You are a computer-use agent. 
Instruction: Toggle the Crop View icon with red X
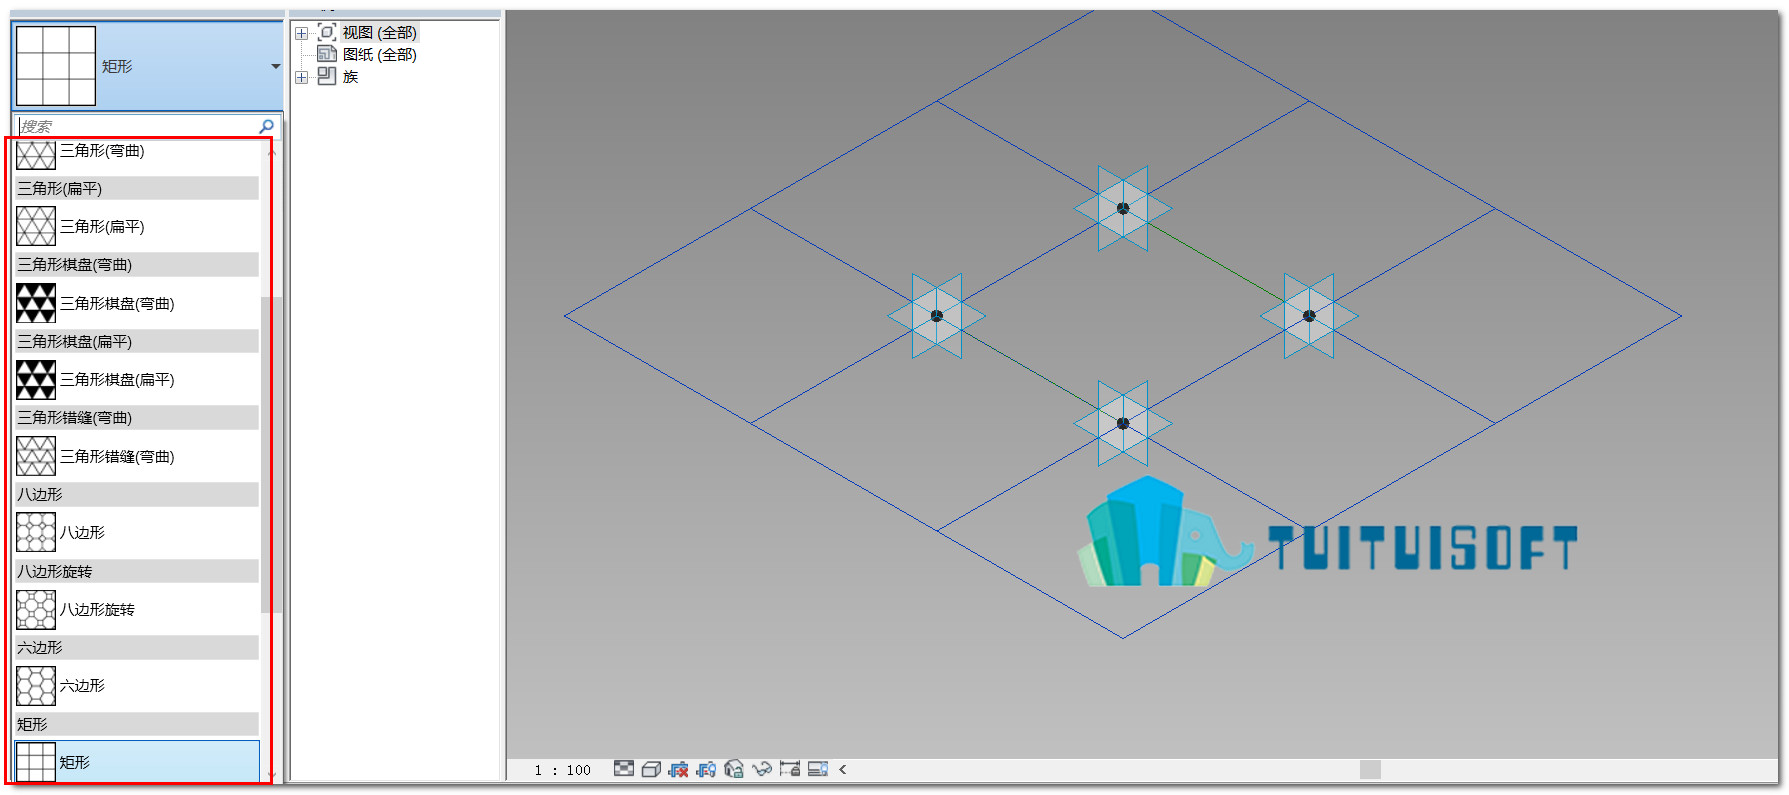coord(679,769)
